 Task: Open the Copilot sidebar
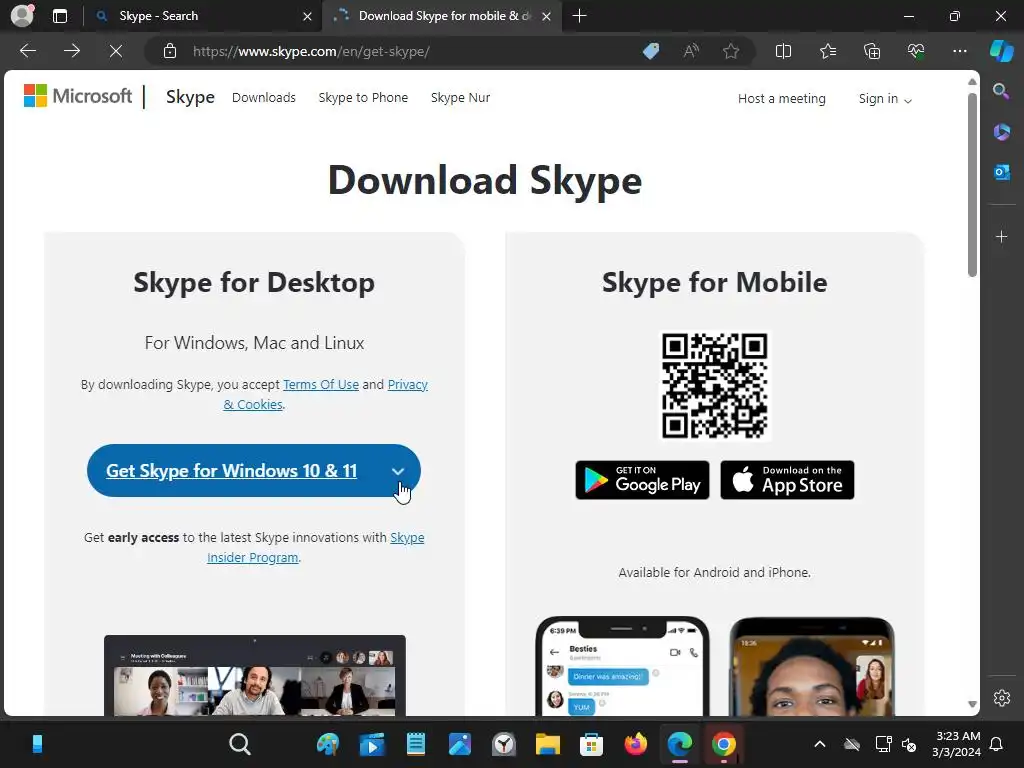click(x=1002, y=51)
